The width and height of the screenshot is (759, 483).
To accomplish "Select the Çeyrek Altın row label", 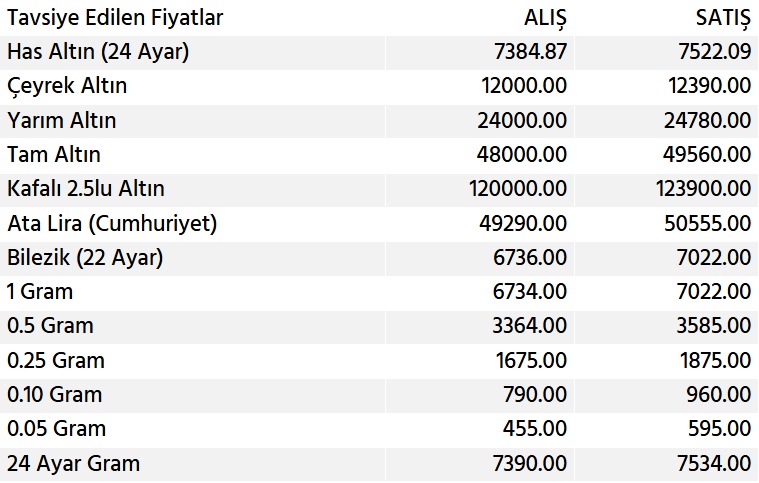I will (x=67, y=86).
